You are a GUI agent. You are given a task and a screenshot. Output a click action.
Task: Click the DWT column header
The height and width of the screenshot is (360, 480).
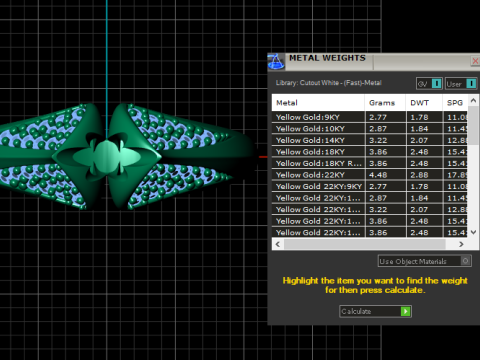(x=424, y=103)
